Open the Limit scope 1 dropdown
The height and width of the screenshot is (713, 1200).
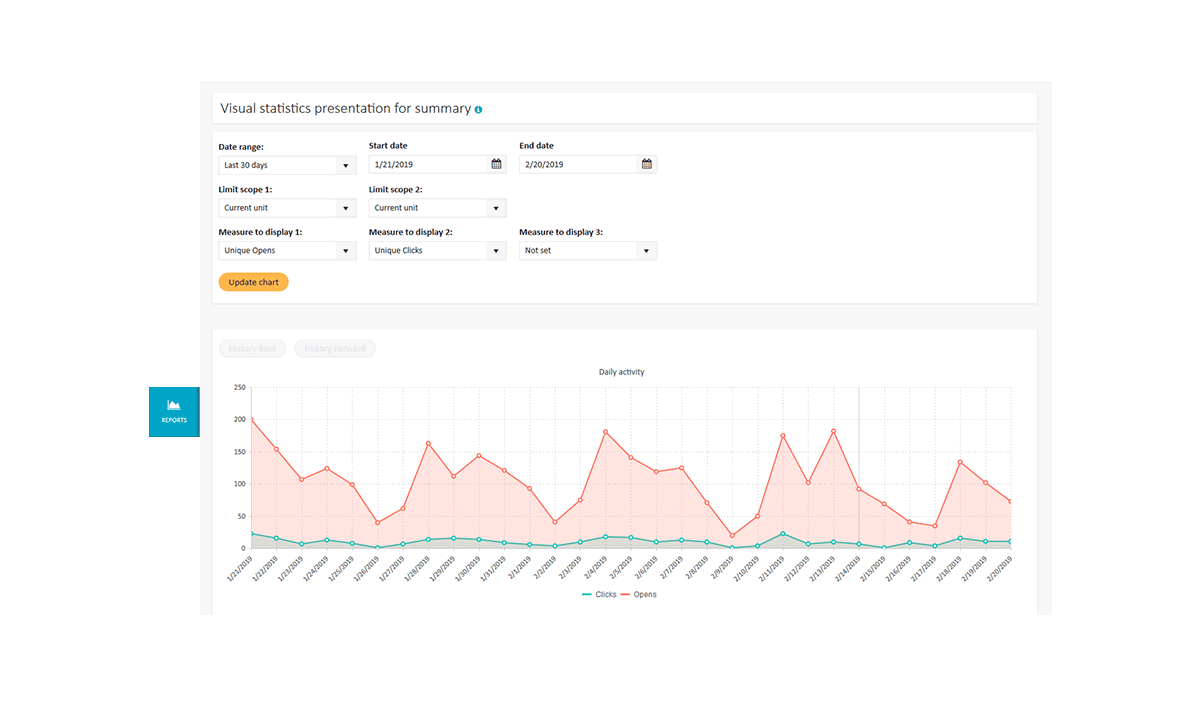(x=287, y=208)
